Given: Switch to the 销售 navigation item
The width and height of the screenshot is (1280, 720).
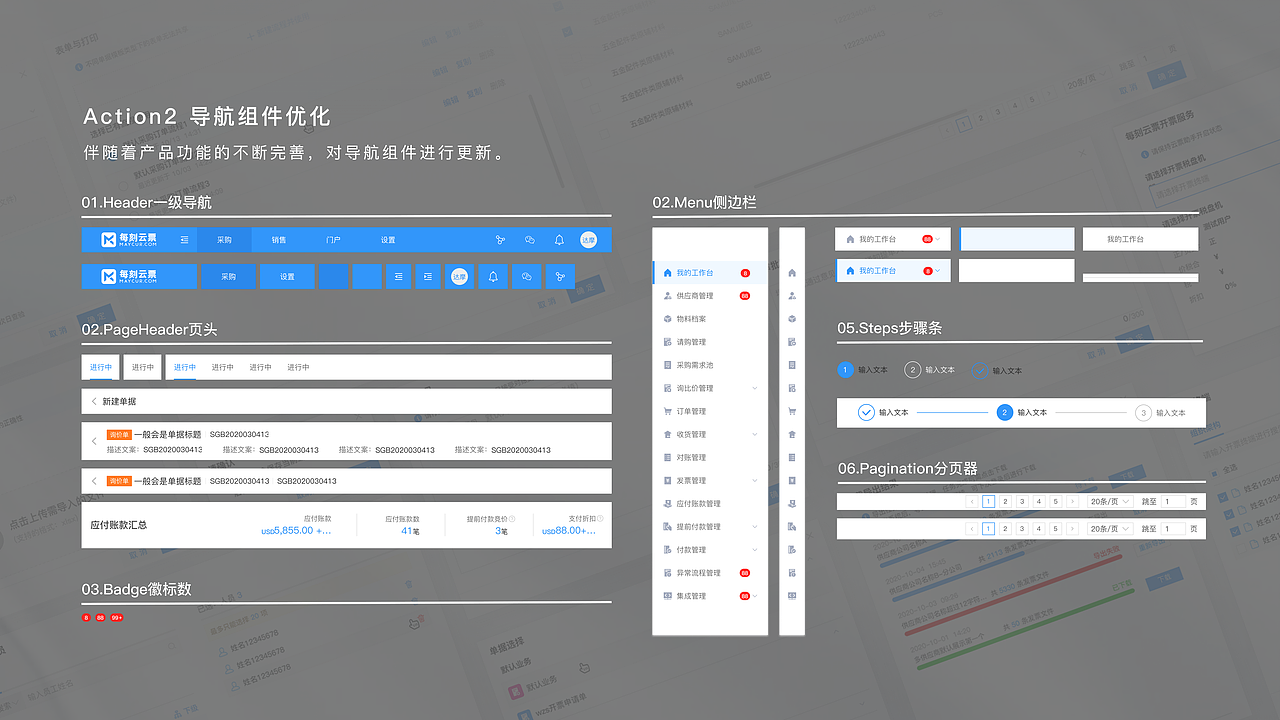Looking at the screenshot, I should [280, 240].
